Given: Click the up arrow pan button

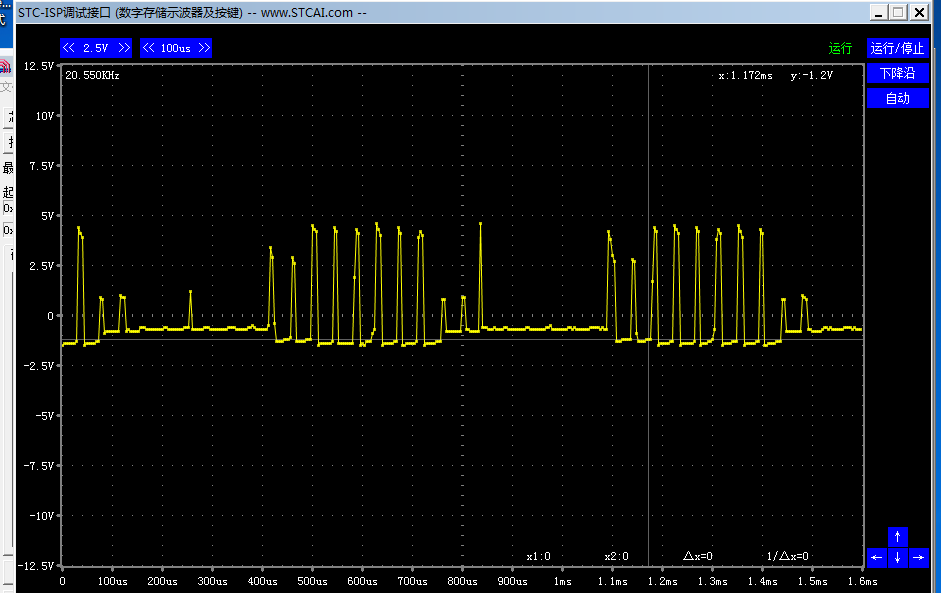Looking at the screenshot, I should [897, 537].
